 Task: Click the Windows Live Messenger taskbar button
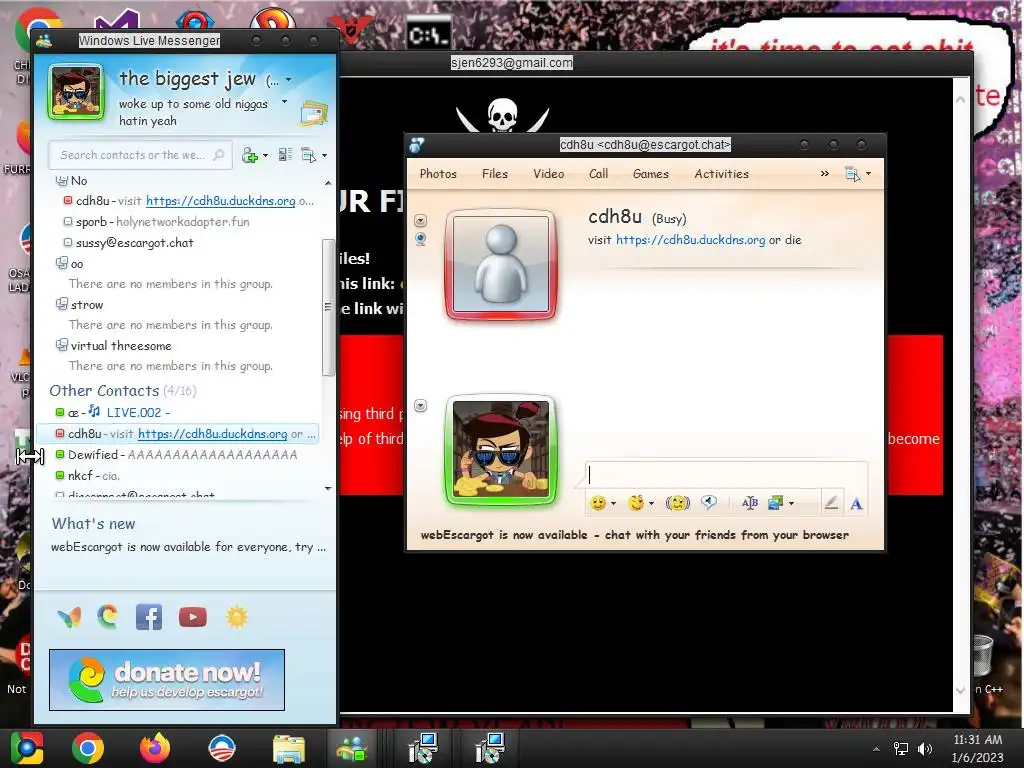coord(352,748)
